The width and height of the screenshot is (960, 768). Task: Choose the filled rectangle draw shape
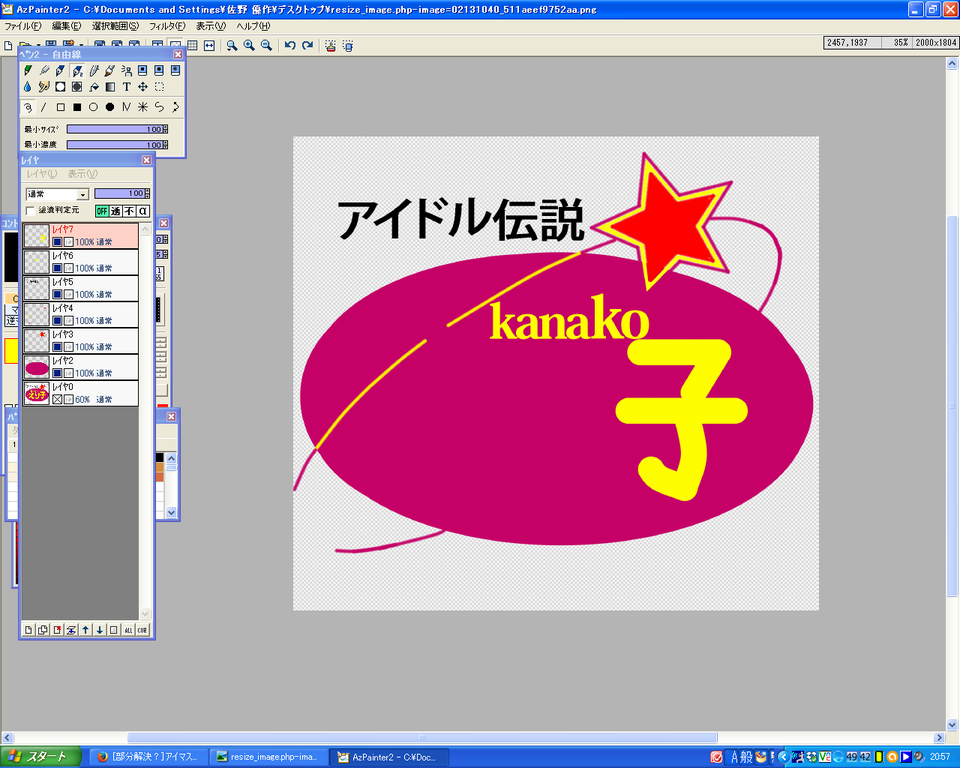click(x=77, y=107)
